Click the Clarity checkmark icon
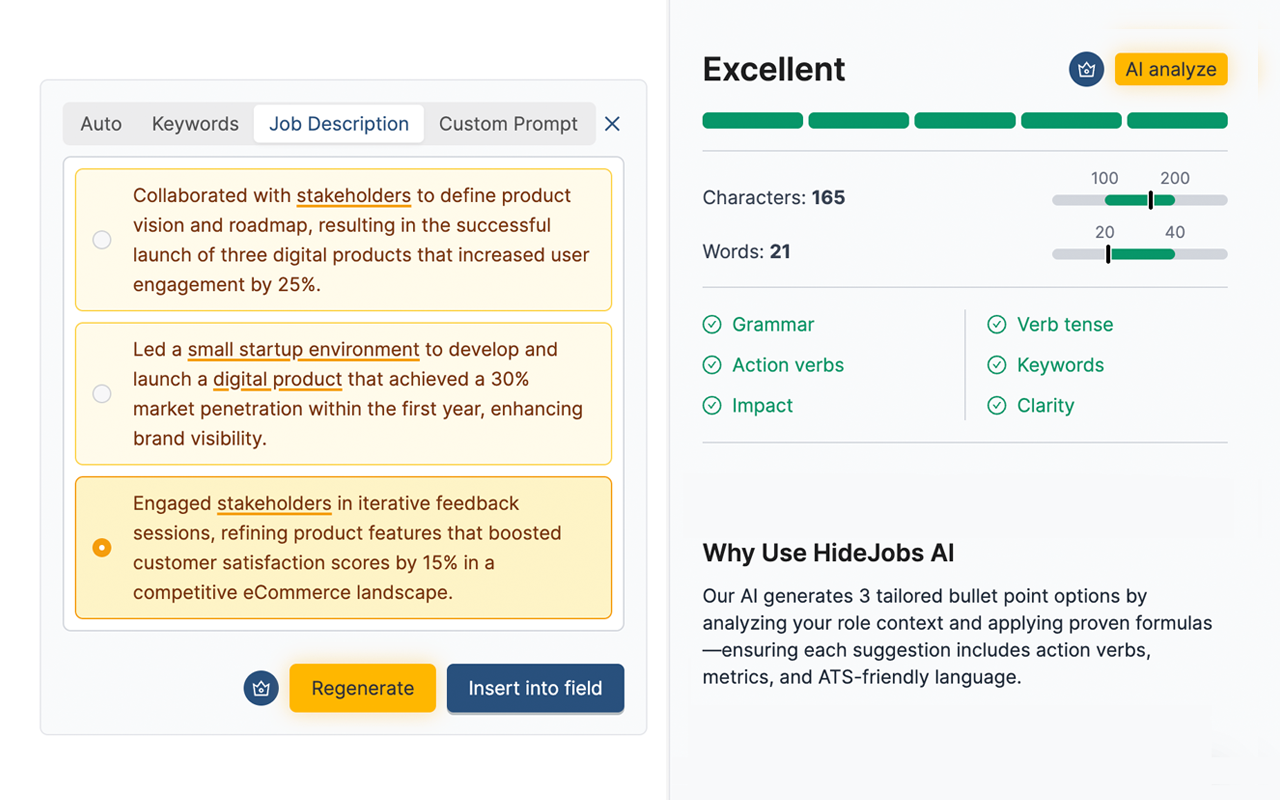 996,405
